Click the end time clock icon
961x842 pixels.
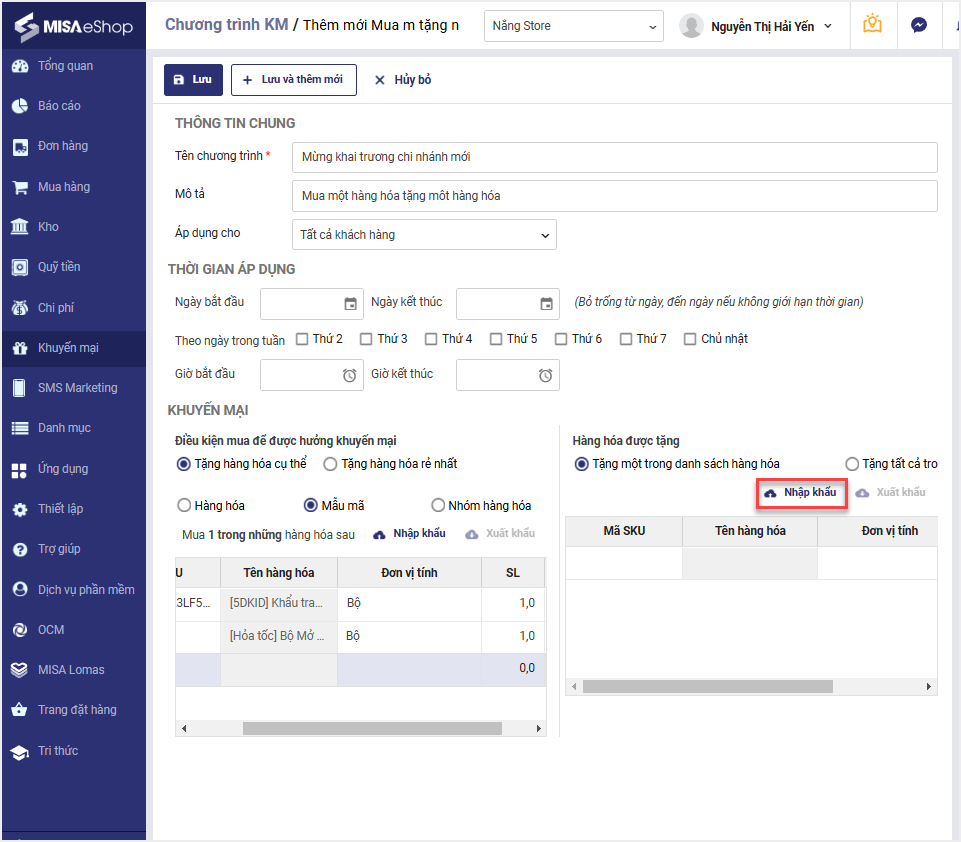(546, 375)
